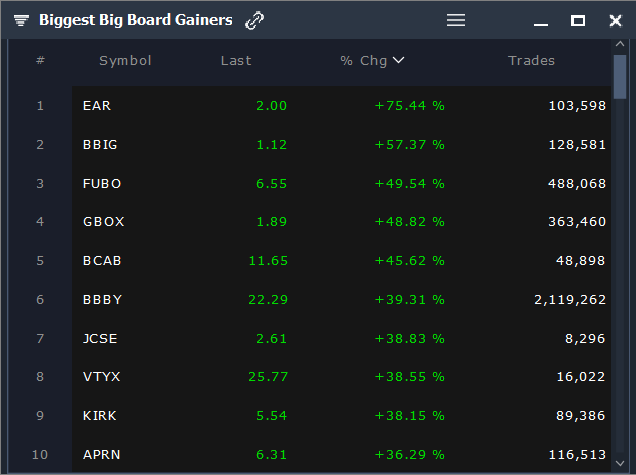
Task: Click the GBOX ticker symbol
Action: [104, 222]
